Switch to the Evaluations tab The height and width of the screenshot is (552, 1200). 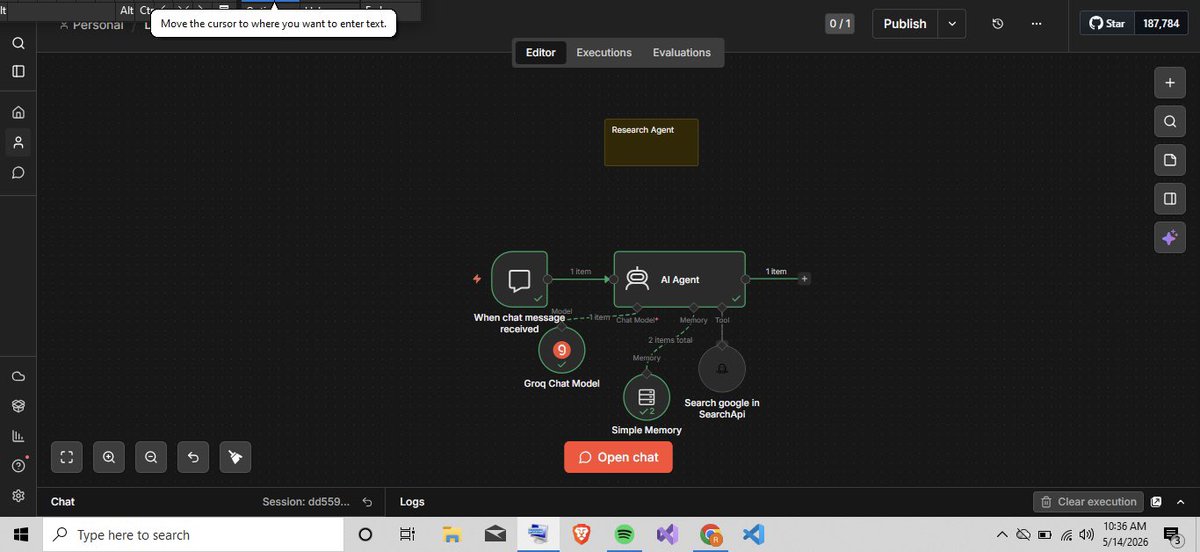682,53
